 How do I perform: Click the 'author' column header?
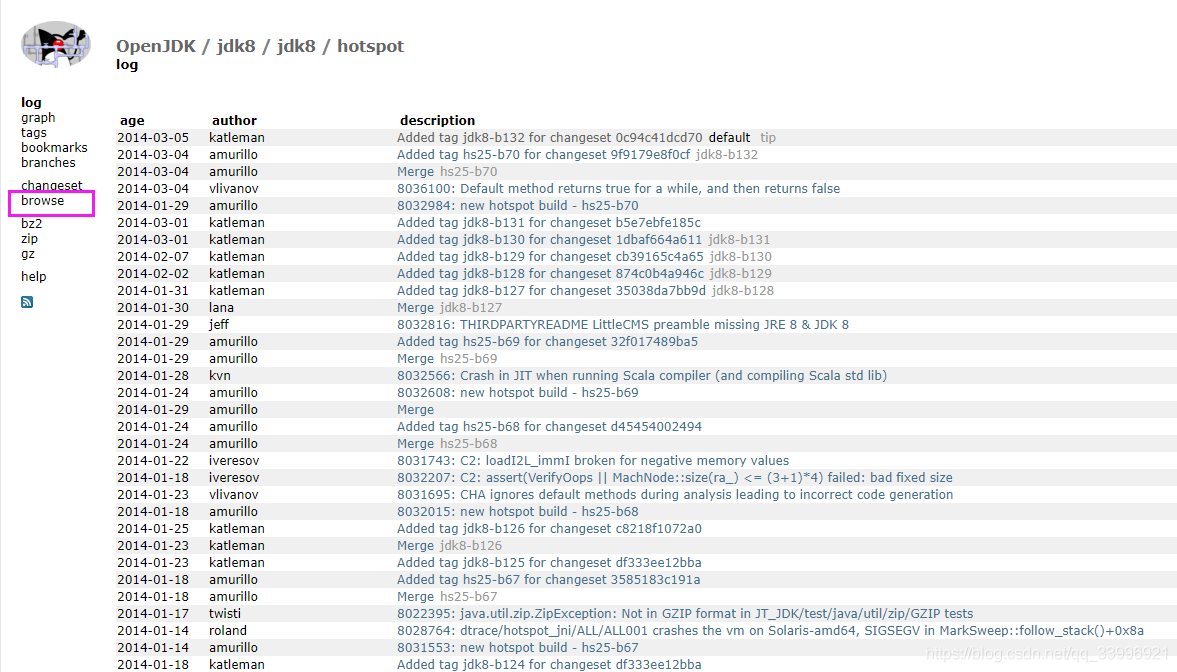234,121
